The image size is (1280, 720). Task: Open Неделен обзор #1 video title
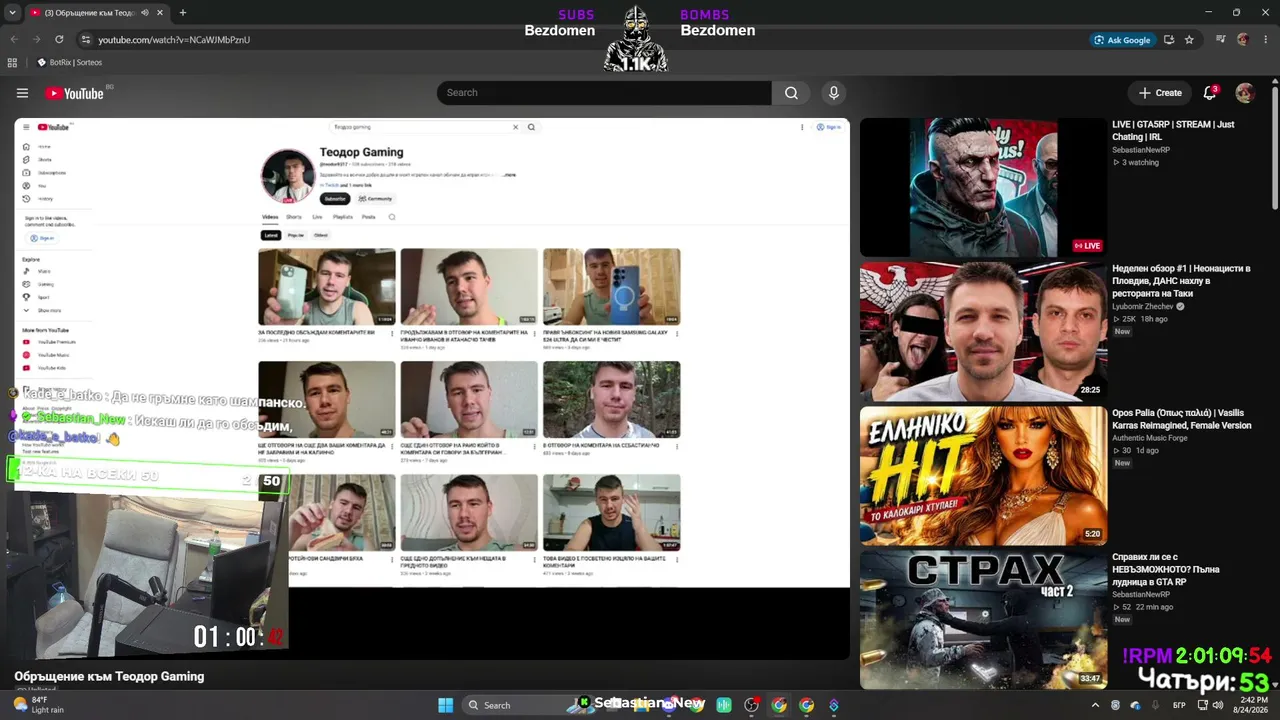click(x=1181, y=281)
